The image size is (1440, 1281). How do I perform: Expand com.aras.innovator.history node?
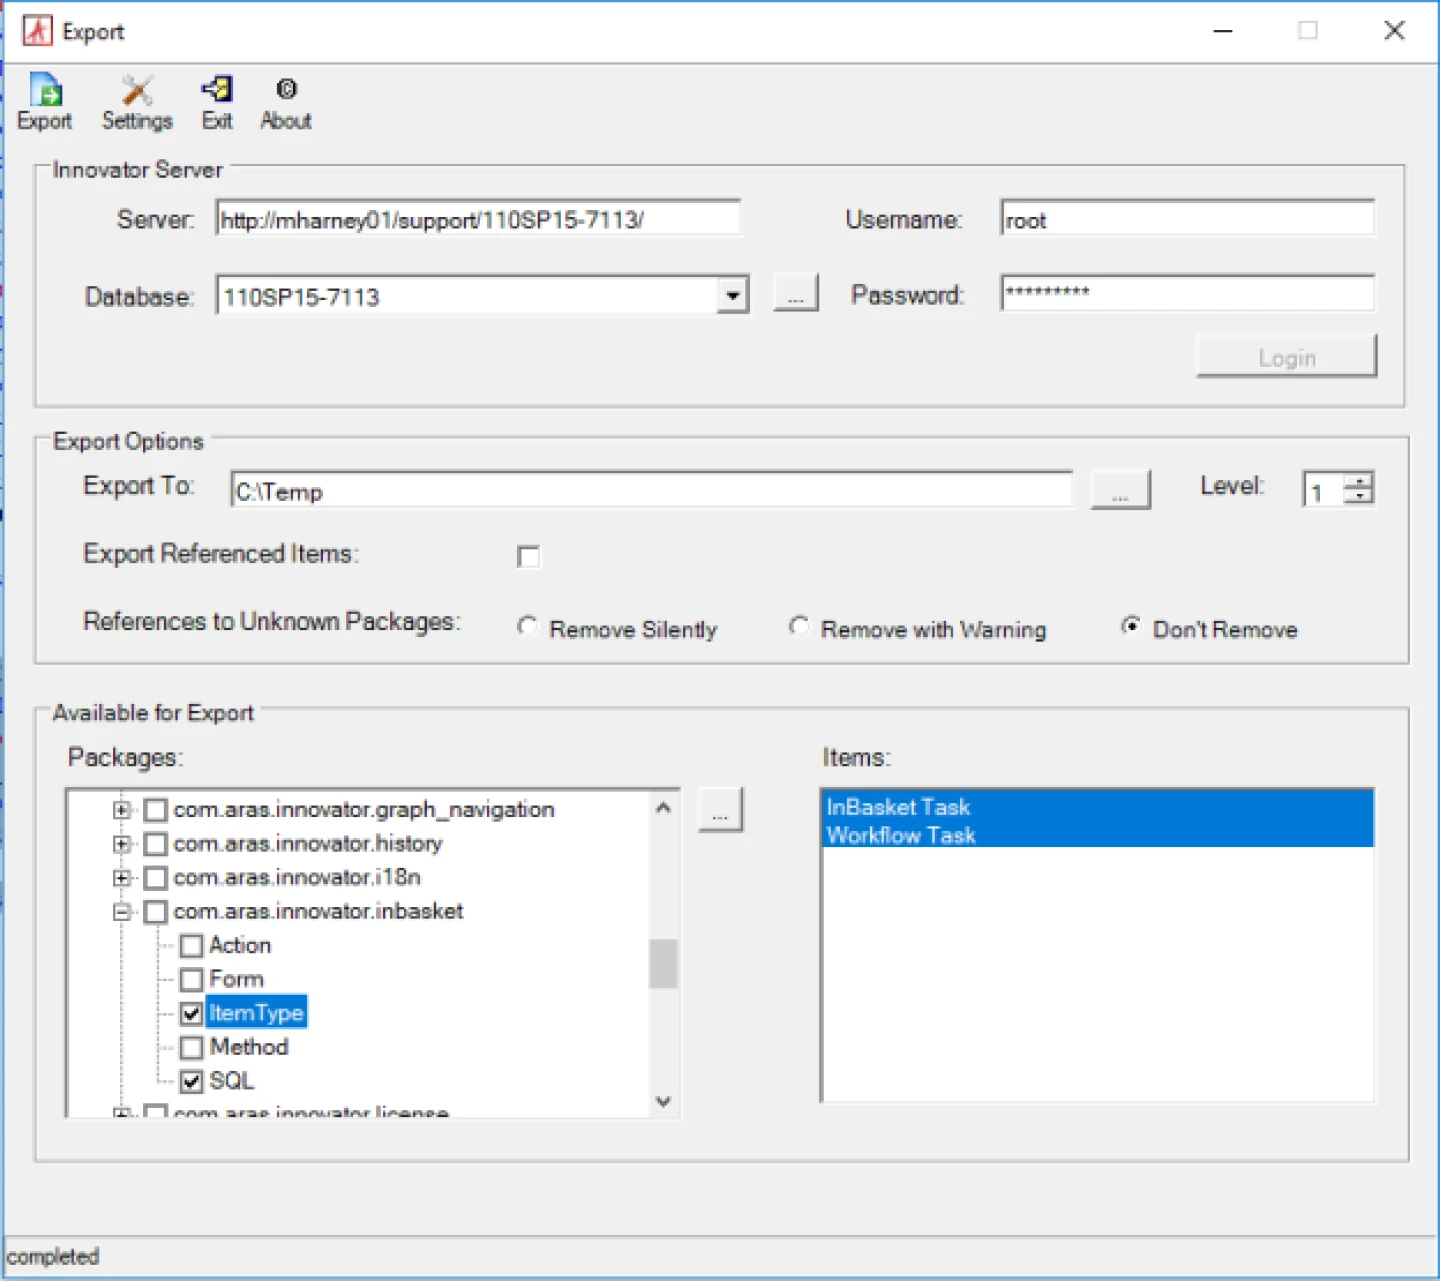click(121, 844)
